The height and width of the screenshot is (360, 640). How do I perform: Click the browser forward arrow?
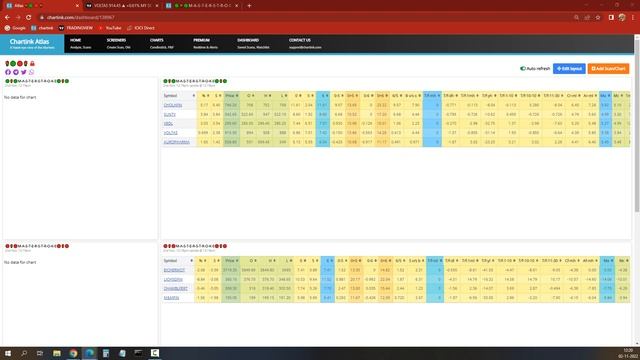click(x=18, y=18)
